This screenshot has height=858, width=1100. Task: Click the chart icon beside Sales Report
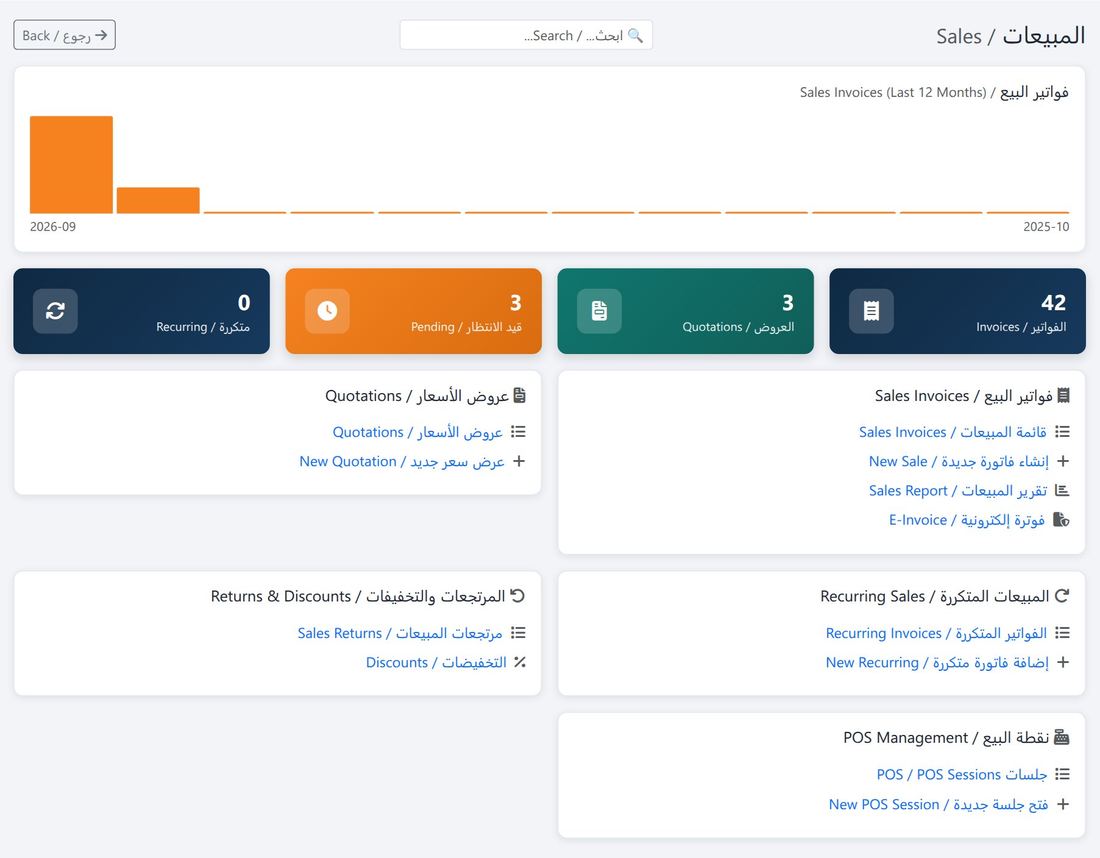pos(1062,490)
